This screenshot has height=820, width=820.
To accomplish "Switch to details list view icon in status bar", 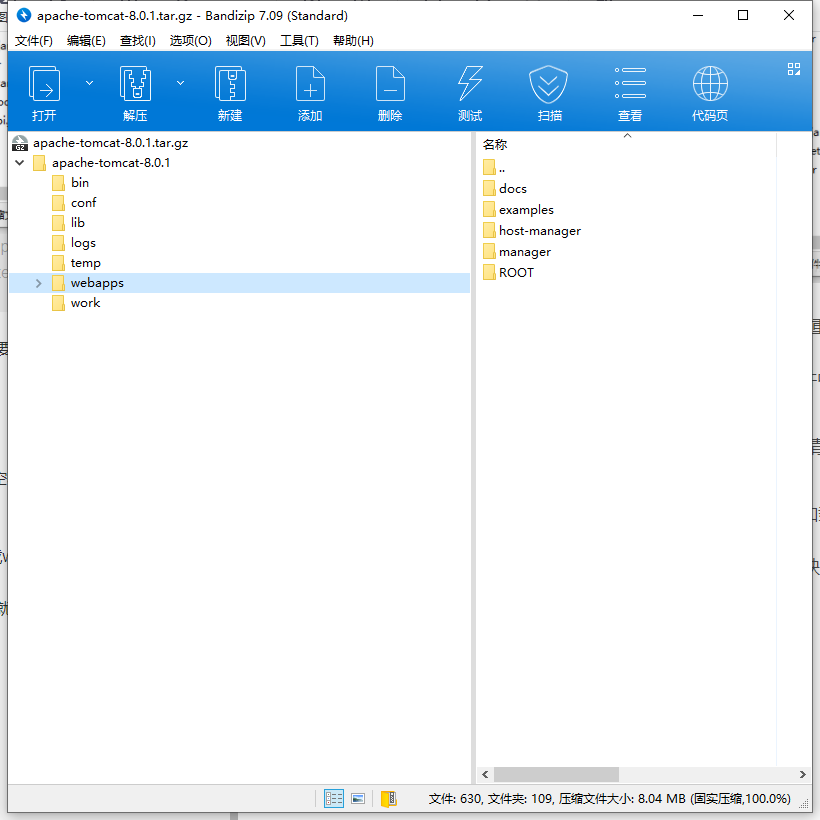I will (x=334, y=799).
